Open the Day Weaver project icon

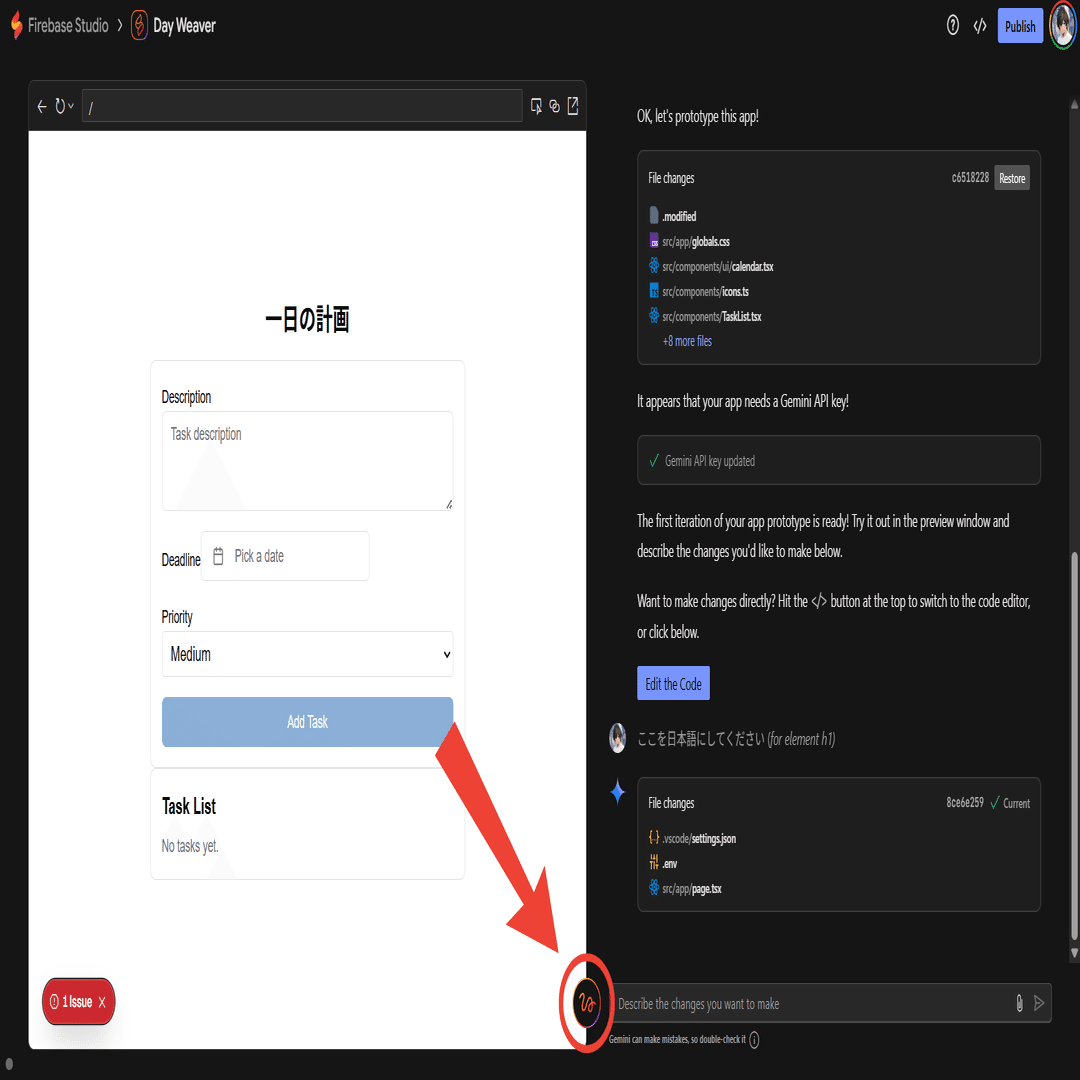point(139,25)
